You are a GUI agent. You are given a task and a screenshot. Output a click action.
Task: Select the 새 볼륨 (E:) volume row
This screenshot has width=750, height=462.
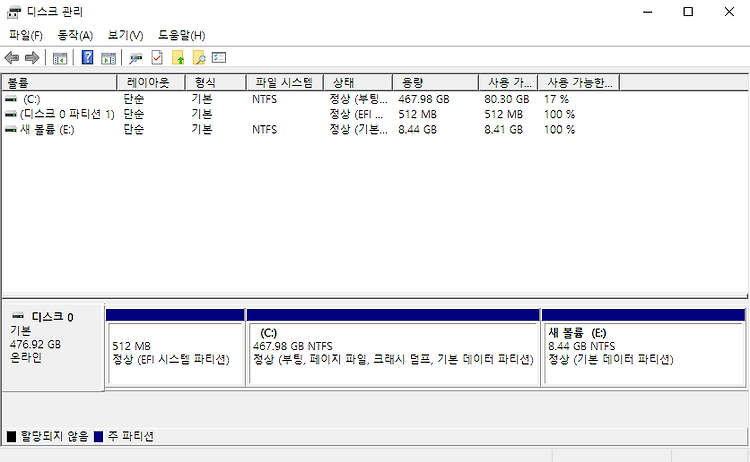[x=47, y=130]
